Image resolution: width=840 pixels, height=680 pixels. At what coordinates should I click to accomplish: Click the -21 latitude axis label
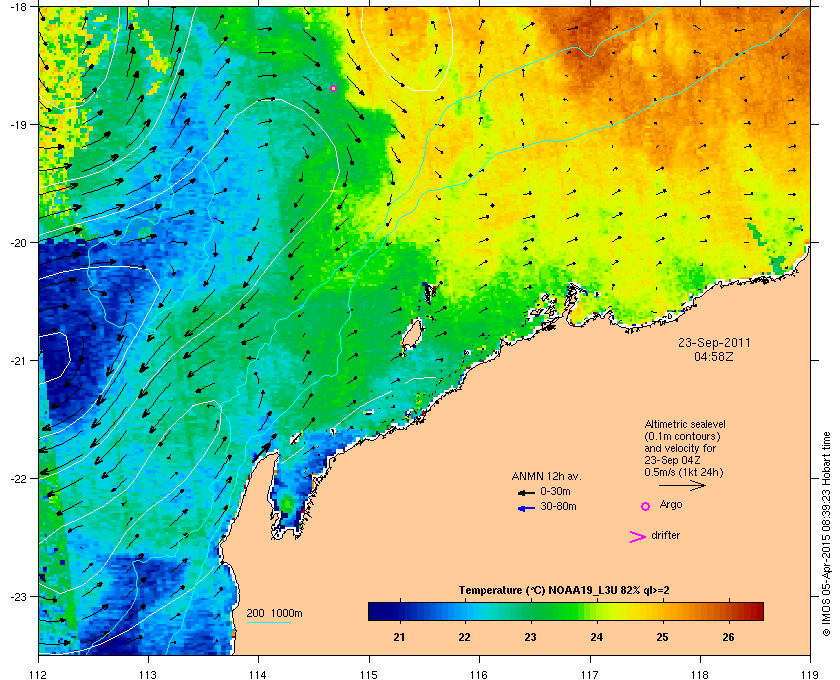(18, 361)
